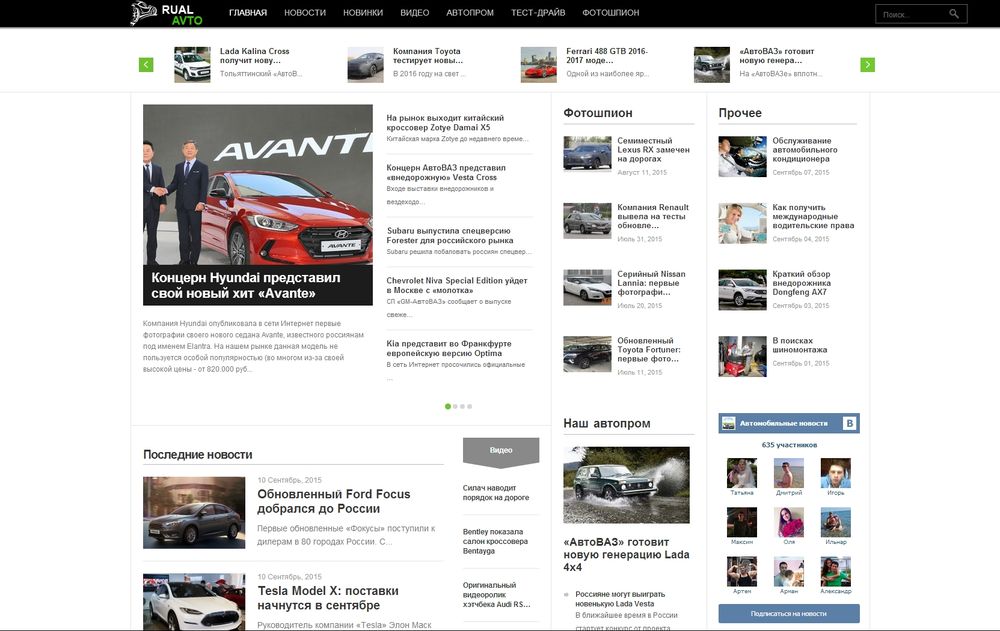Open Силач наводит порядок на дороге video

[x=496, y=493]
